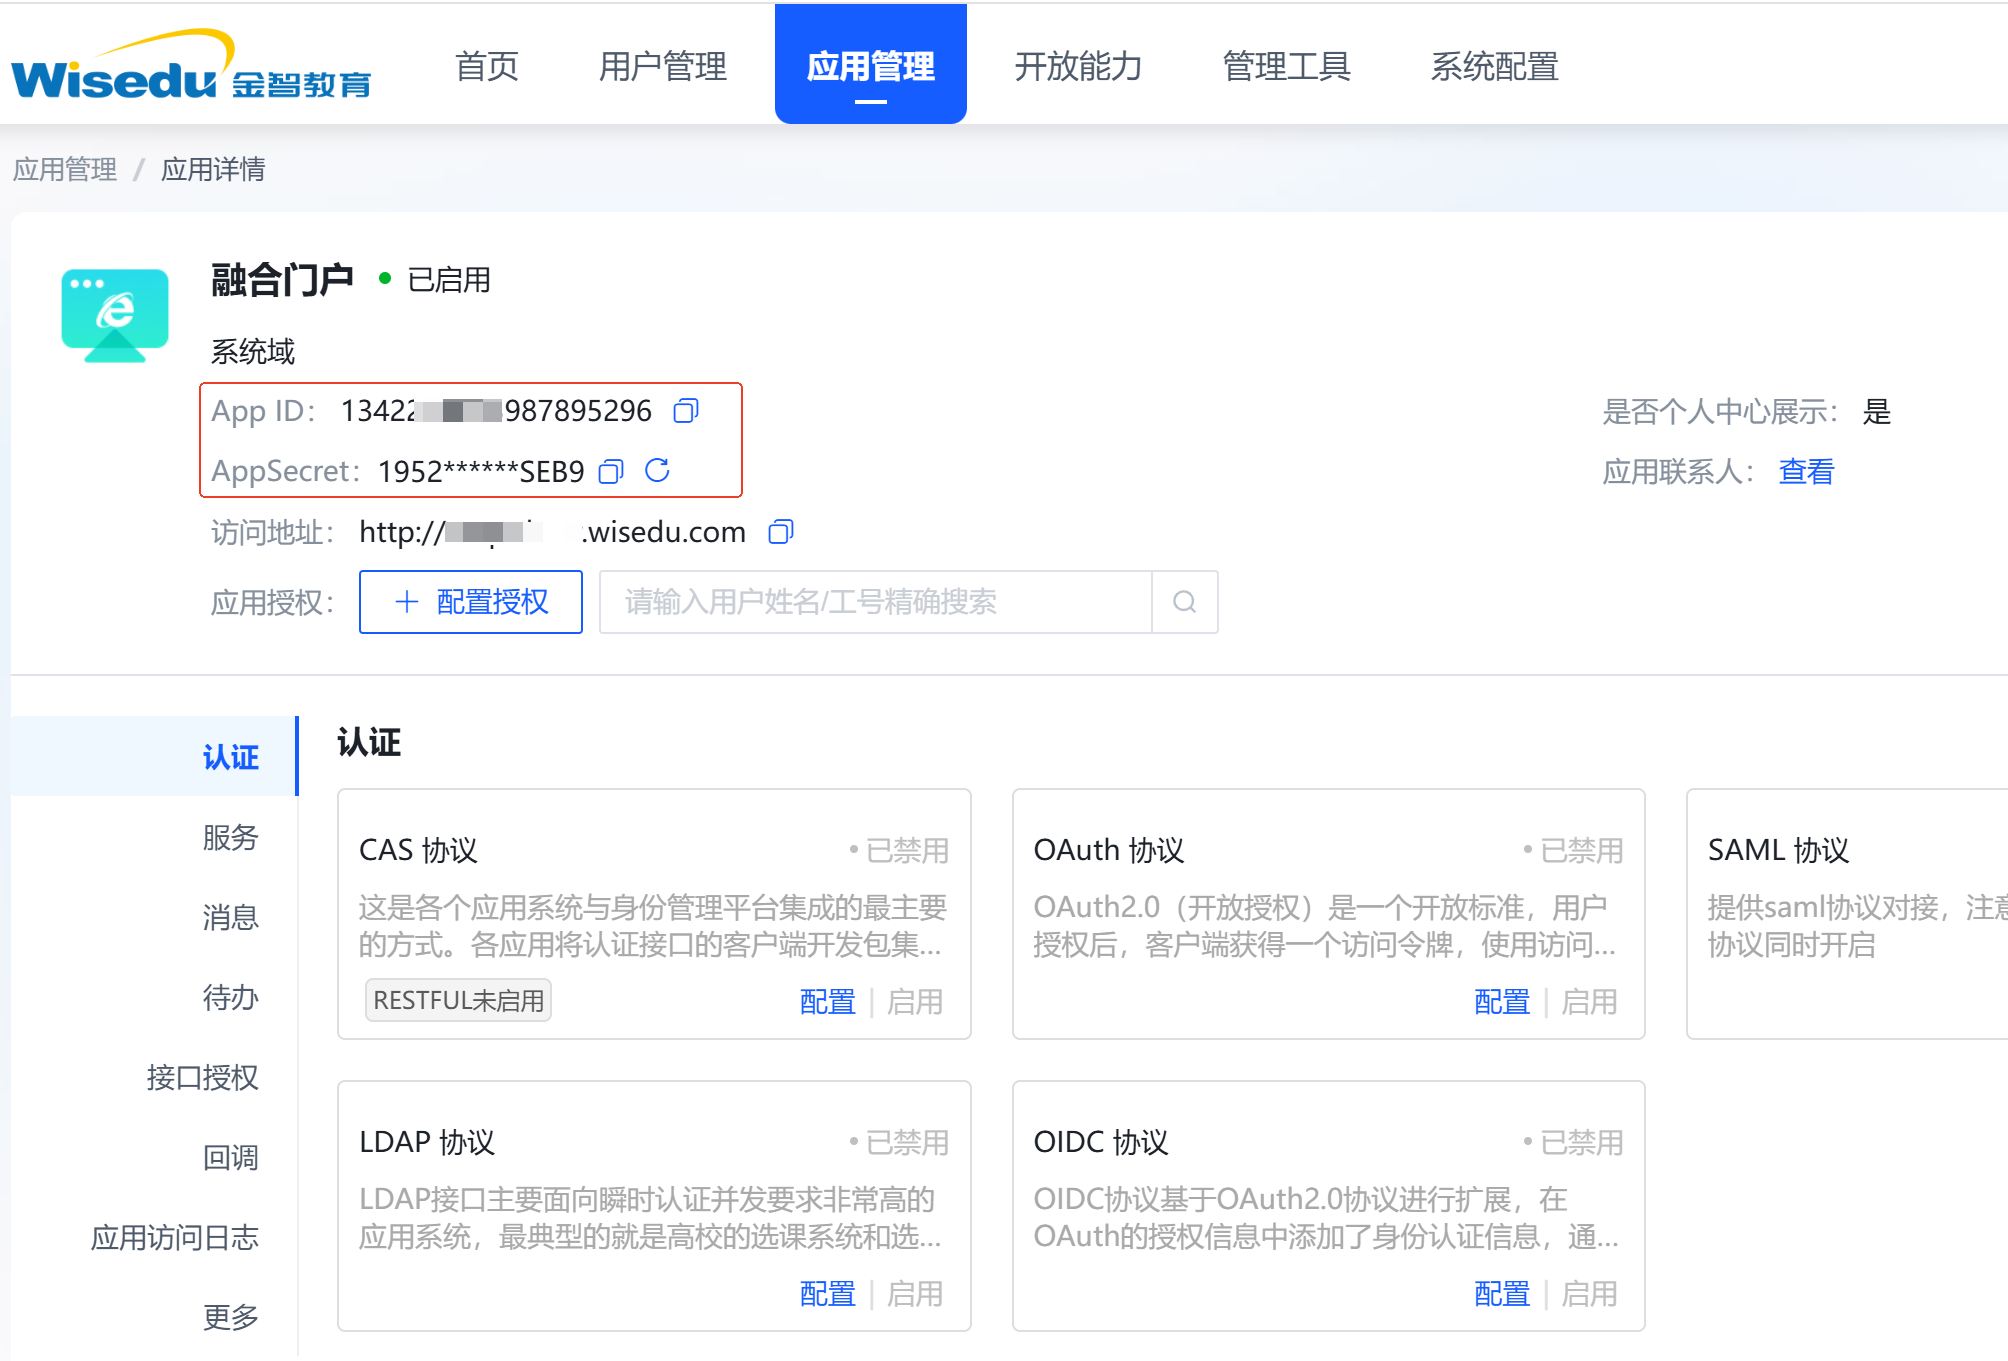2008x1361 pixels.
Task: Open the 首页 menu
Action: (487, 66)
